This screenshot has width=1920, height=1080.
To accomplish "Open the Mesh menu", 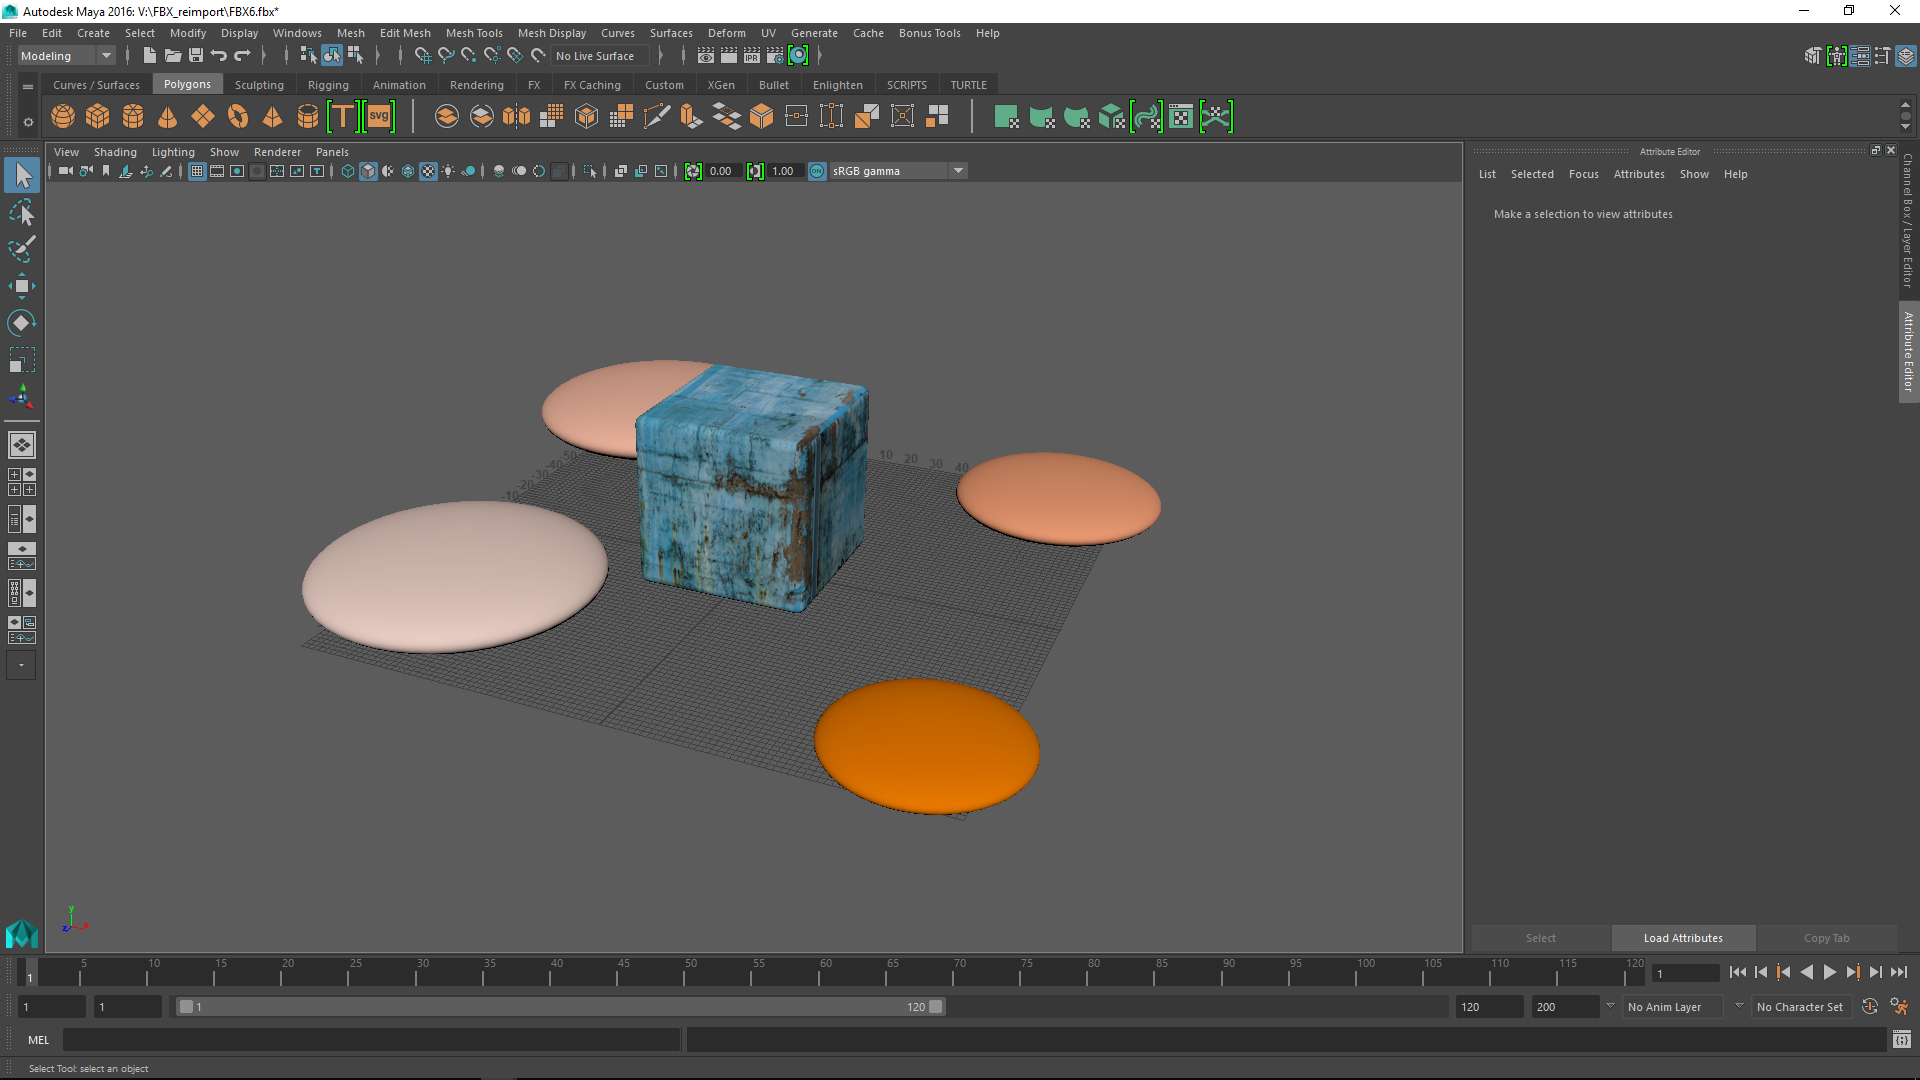I will pos(349,32).
